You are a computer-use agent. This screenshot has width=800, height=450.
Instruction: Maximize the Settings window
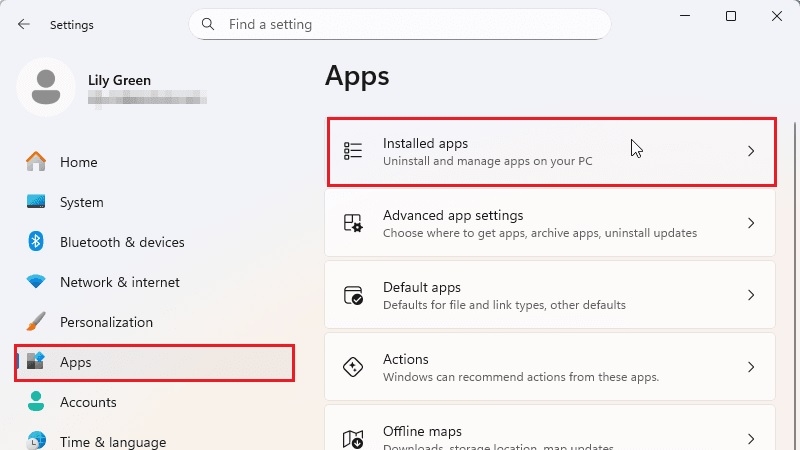coord(731,16)
